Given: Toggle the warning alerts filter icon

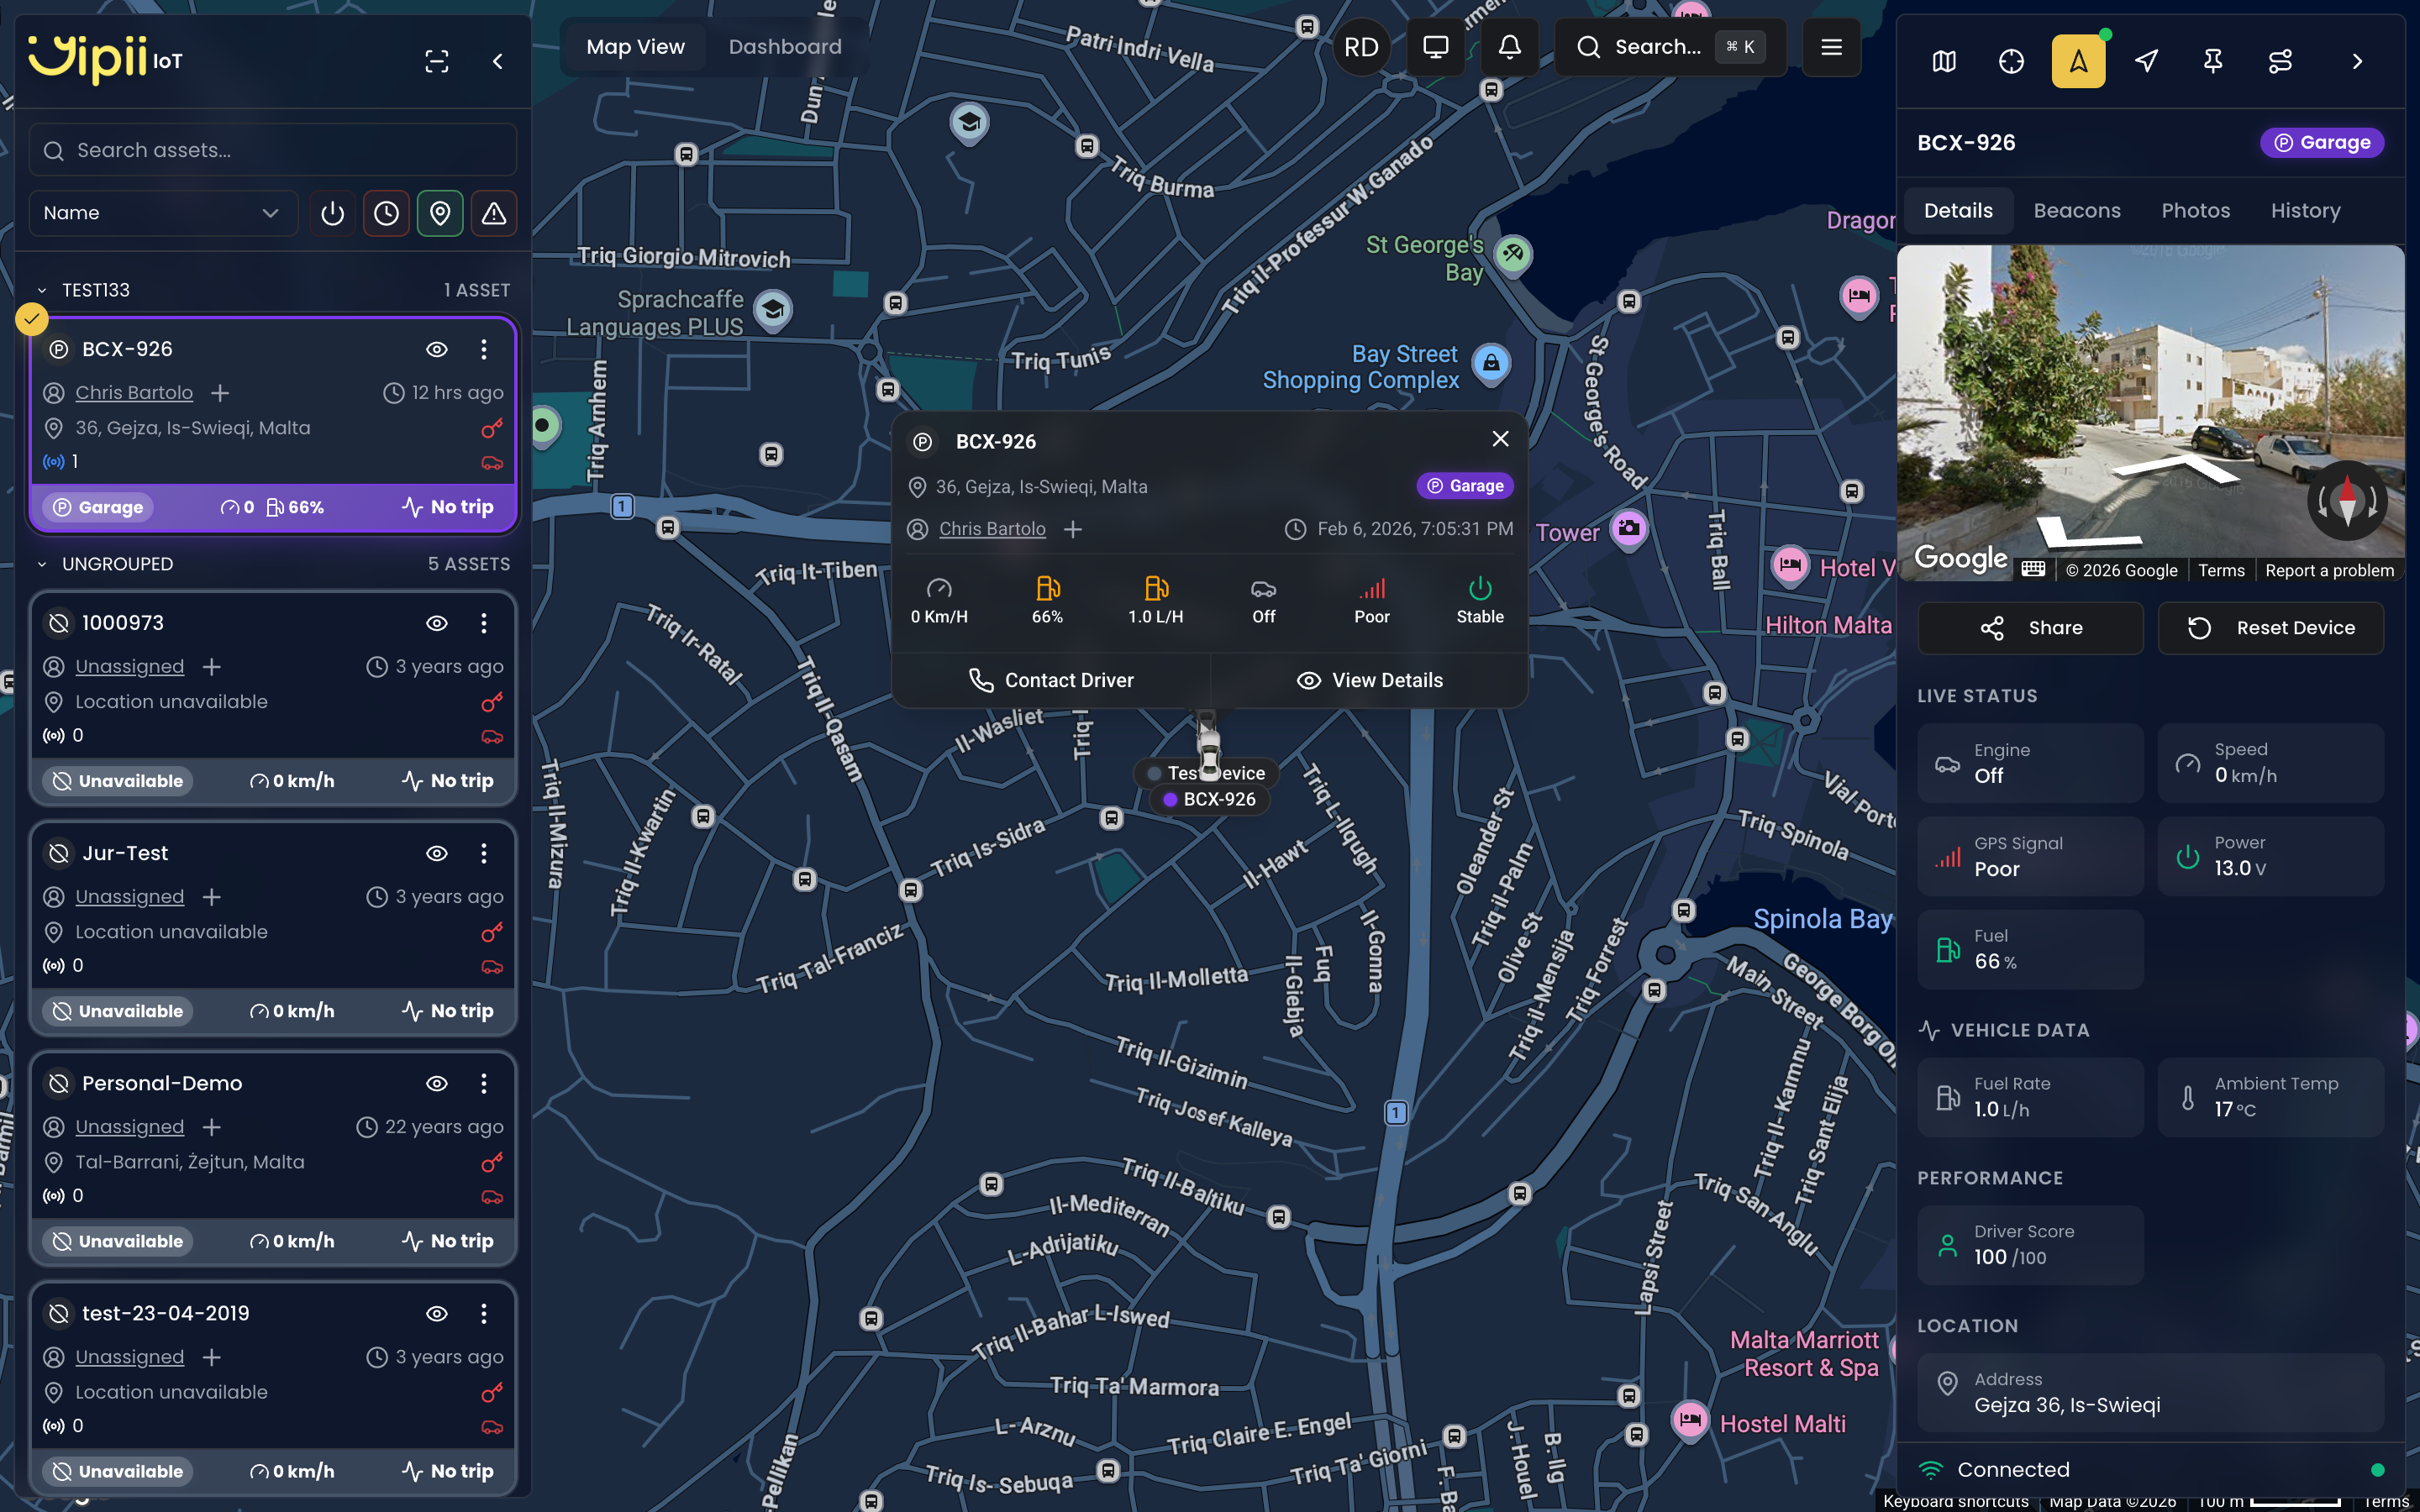Looking at the screenshot, I should [x=494, y=213].
